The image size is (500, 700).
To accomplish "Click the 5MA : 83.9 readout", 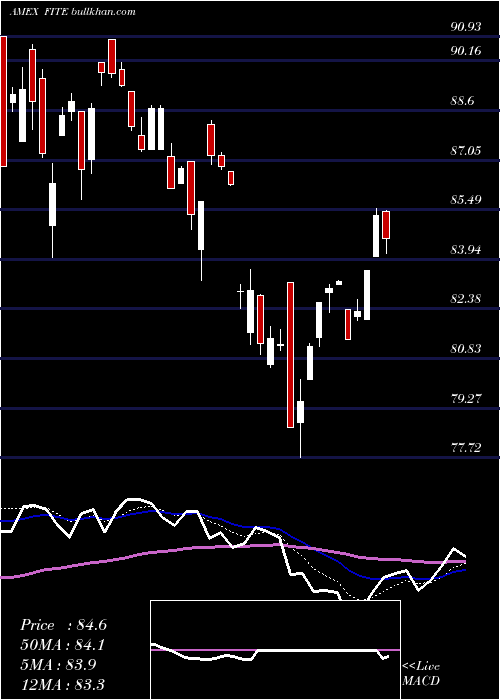I will (x=60, y=664).
